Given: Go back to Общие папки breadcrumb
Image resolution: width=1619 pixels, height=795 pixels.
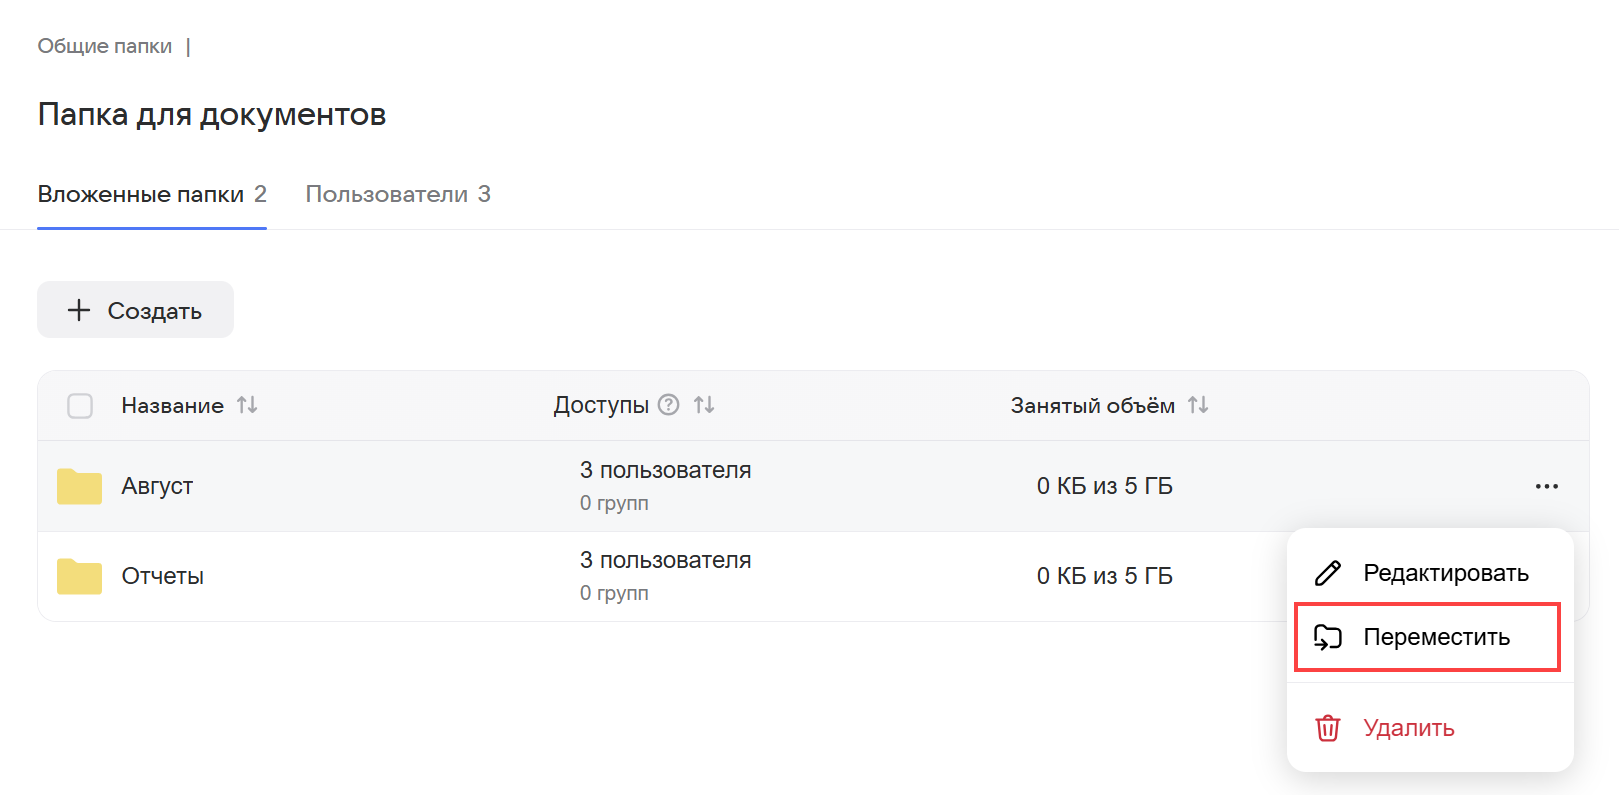Looking at the screenshot, I should click(105, 46).
